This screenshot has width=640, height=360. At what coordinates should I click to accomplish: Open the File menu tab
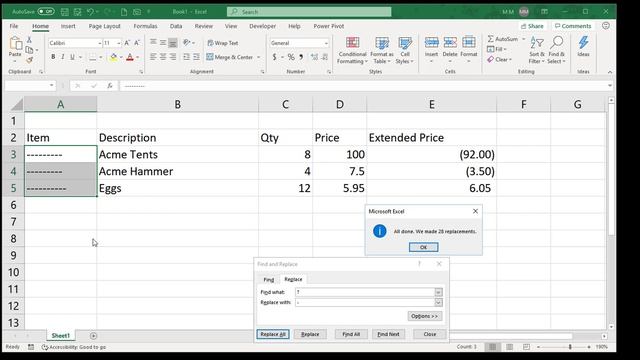(x=14, y=26)
